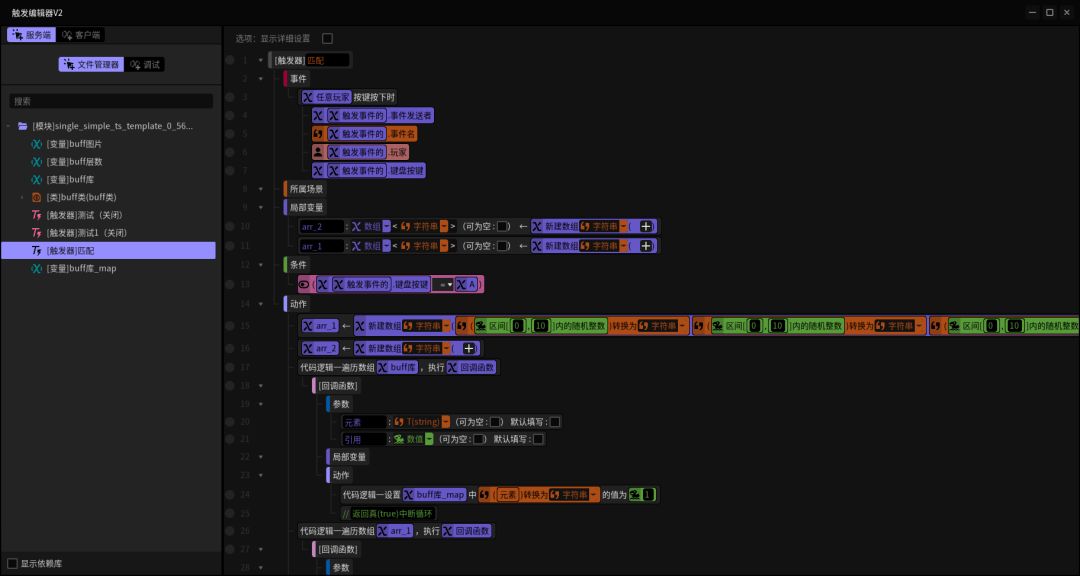The width and height of the screenshot is (1080, 576).
Task: Click the player icon before 触发事件的.玩家
Action: (x=318, y=152)
